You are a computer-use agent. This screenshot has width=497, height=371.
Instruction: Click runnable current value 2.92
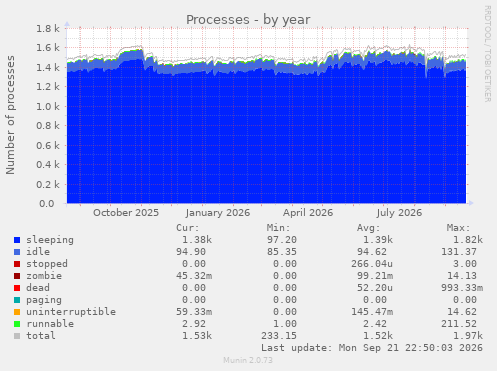[194, 324]
